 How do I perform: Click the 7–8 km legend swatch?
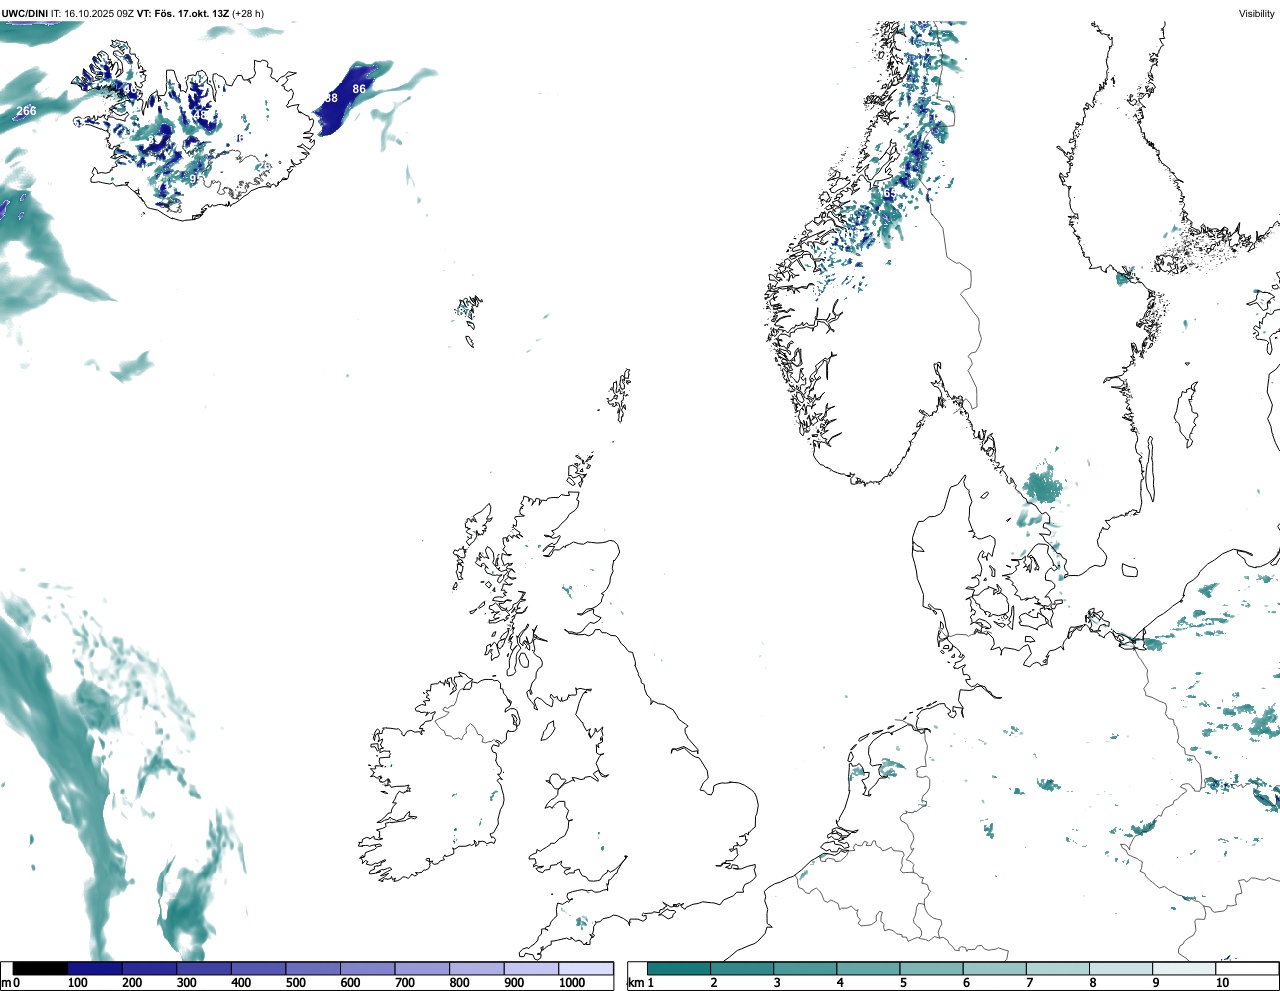[1058, 968]
